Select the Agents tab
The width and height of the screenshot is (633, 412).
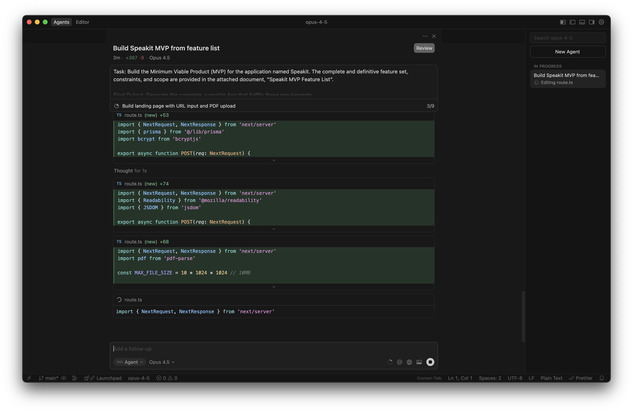click(x=61, y=22)
